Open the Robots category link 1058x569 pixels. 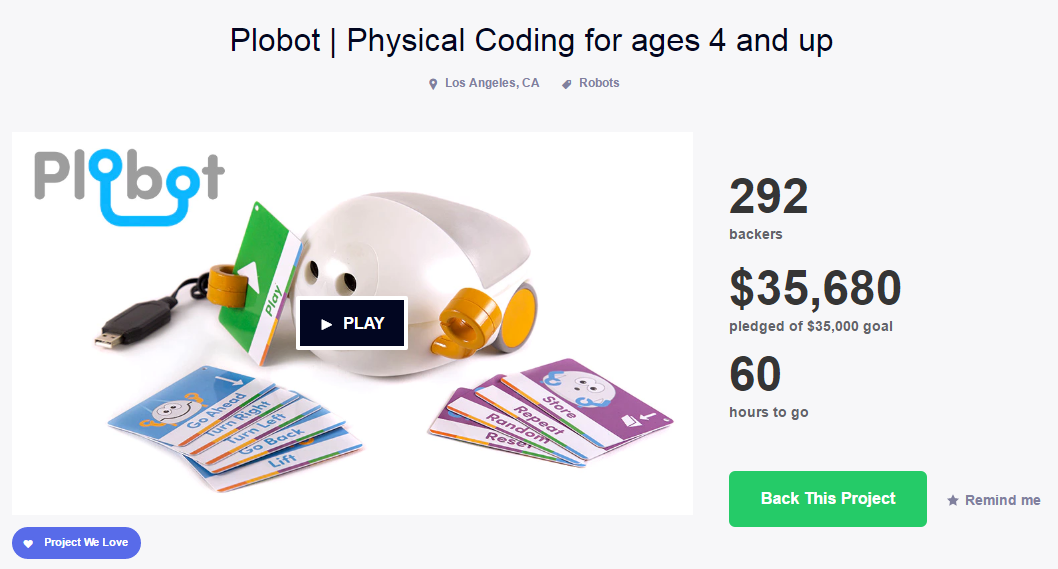[x=599, y=83]
